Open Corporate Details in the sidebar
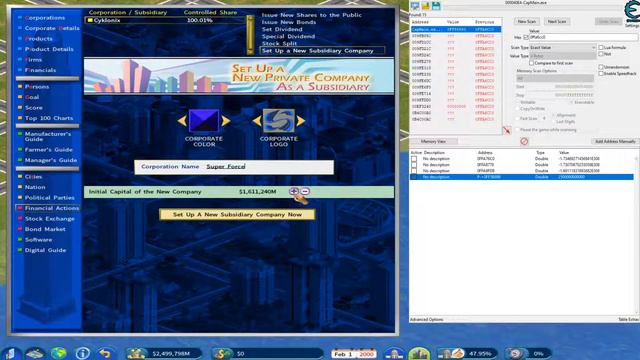 [x=52, y=28]
